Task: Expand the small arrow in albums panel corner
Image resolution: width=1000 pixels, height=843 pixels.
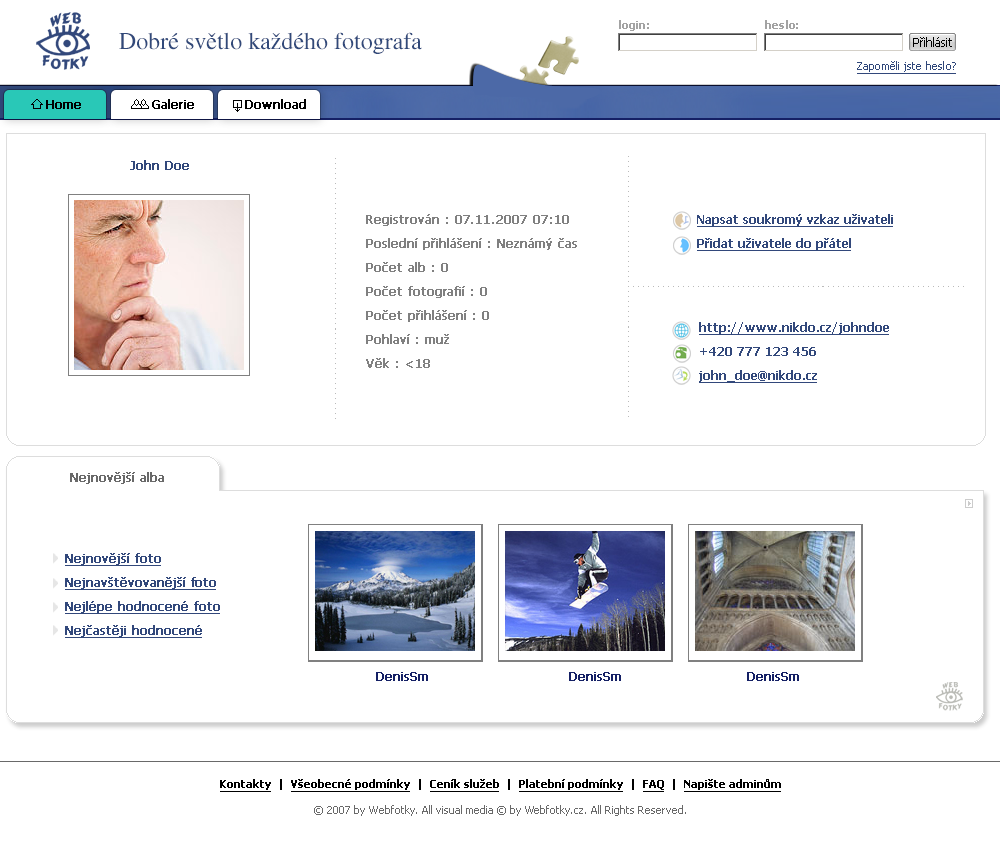Action: (x=969, y=504)
